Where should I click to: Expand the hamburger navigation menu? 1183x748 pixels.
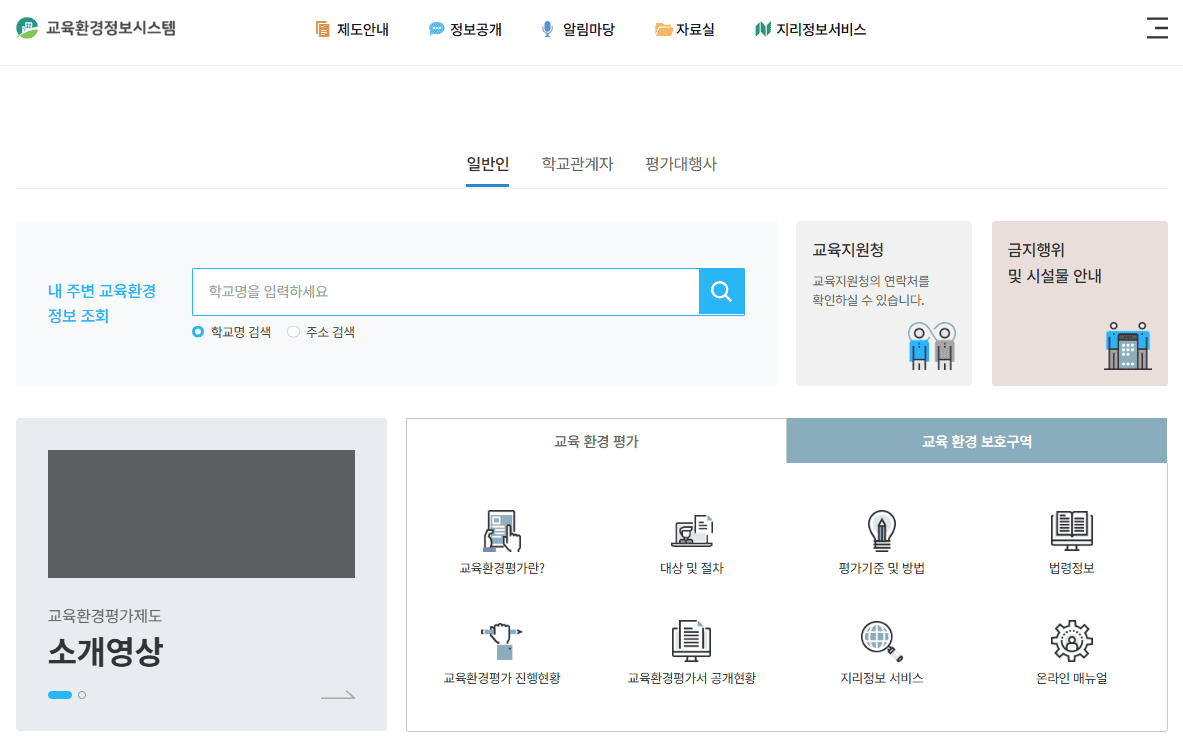click(1158, 28)
